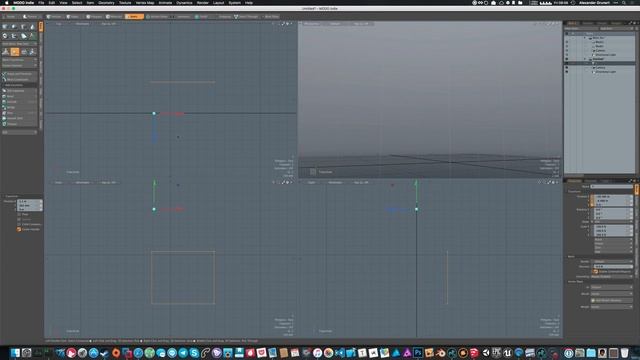
Task: Open the System menu
Action: click(x=234, y=2)
